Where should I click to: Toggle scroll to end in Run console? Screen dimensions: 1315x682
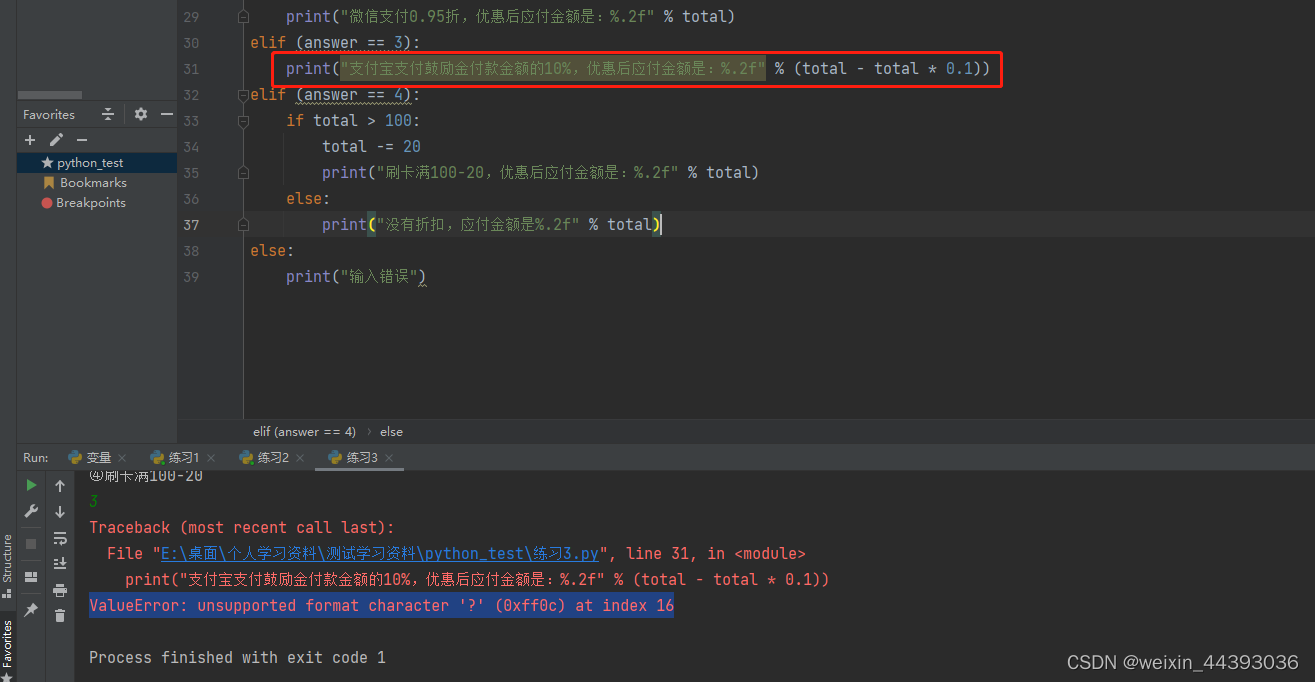tap(60, 564)
